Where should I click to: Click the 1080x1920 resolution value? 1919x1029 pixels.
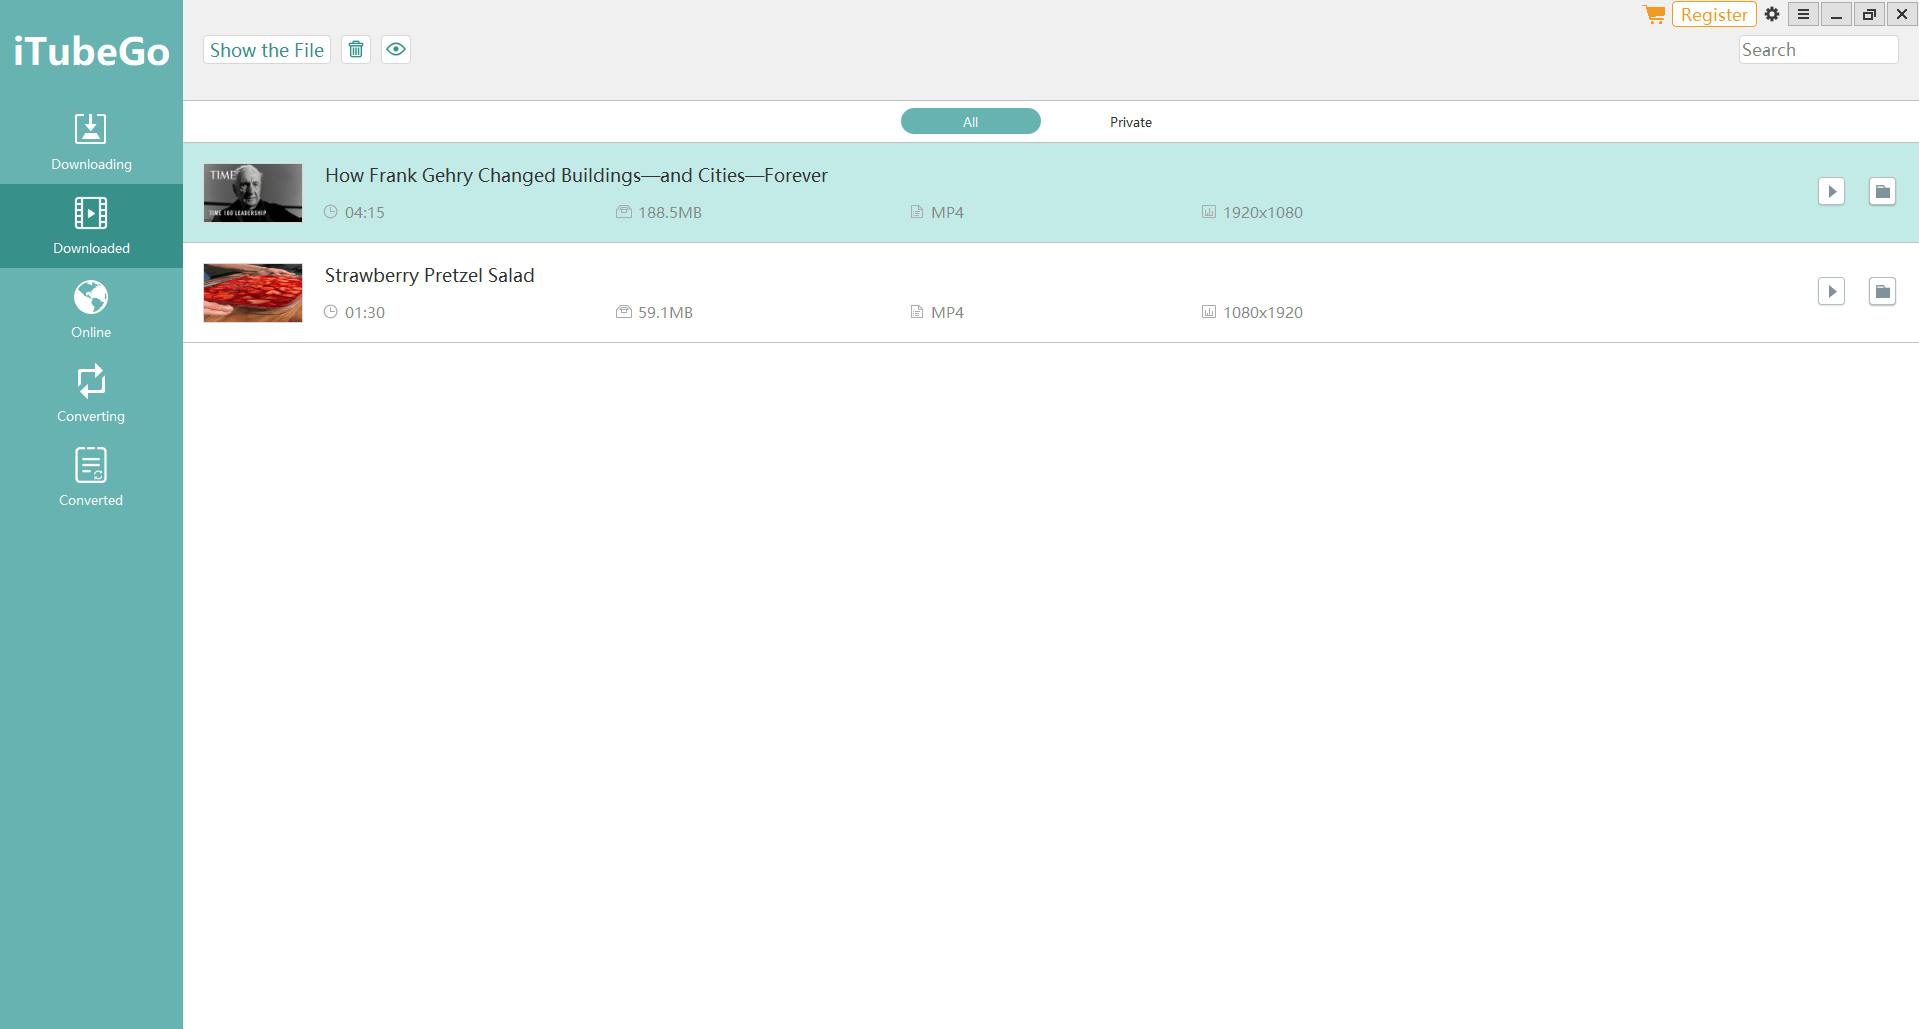[1263, 313]
